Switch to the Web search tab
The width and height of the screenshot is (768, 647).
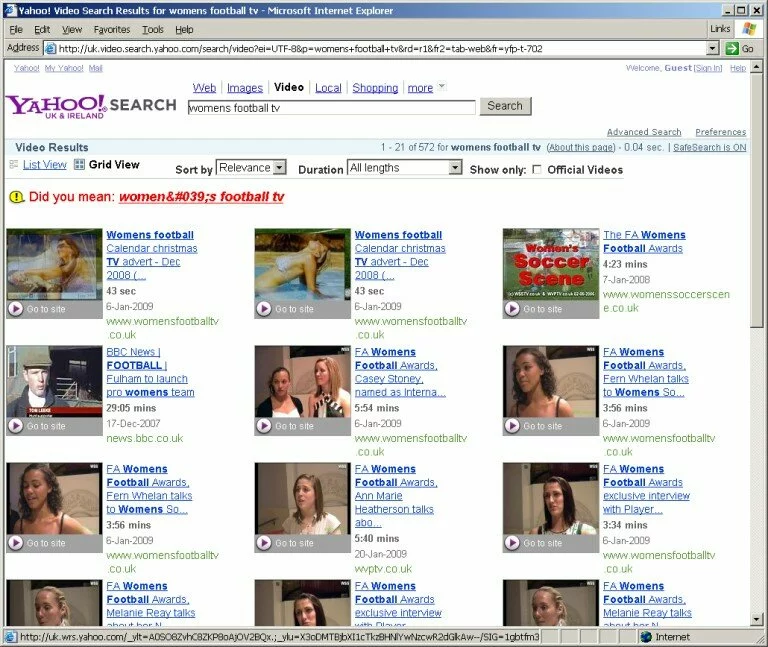coord(204,88)
